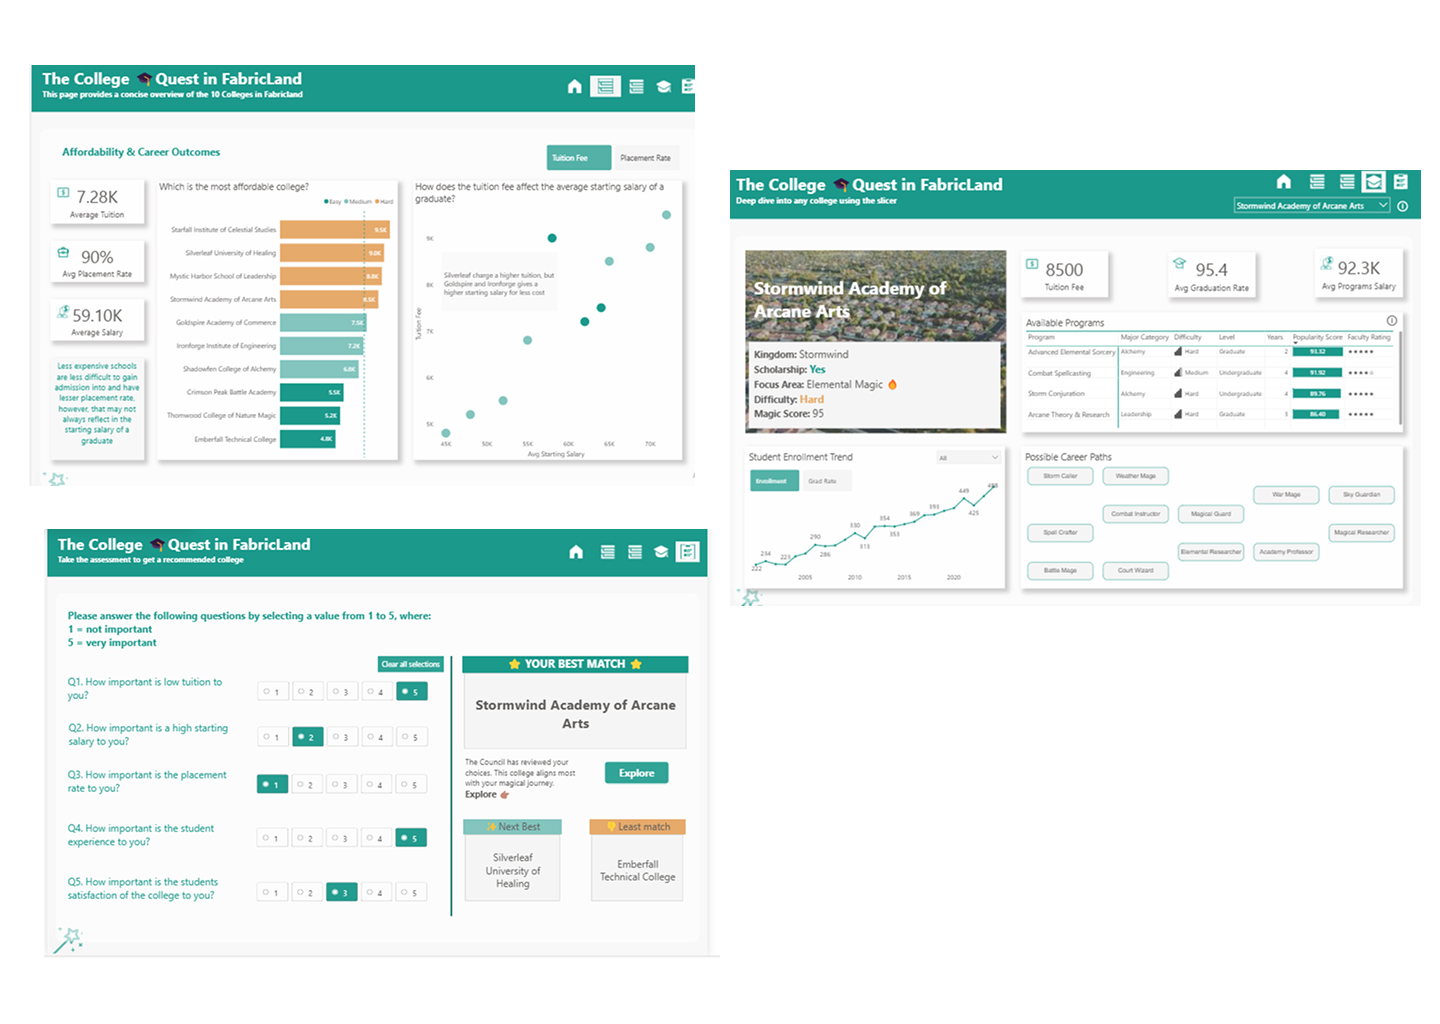This screenshot has height=1024, width=1440.
Task: Click the highlighted checklist icon on the assessment page
Action: 687,552
